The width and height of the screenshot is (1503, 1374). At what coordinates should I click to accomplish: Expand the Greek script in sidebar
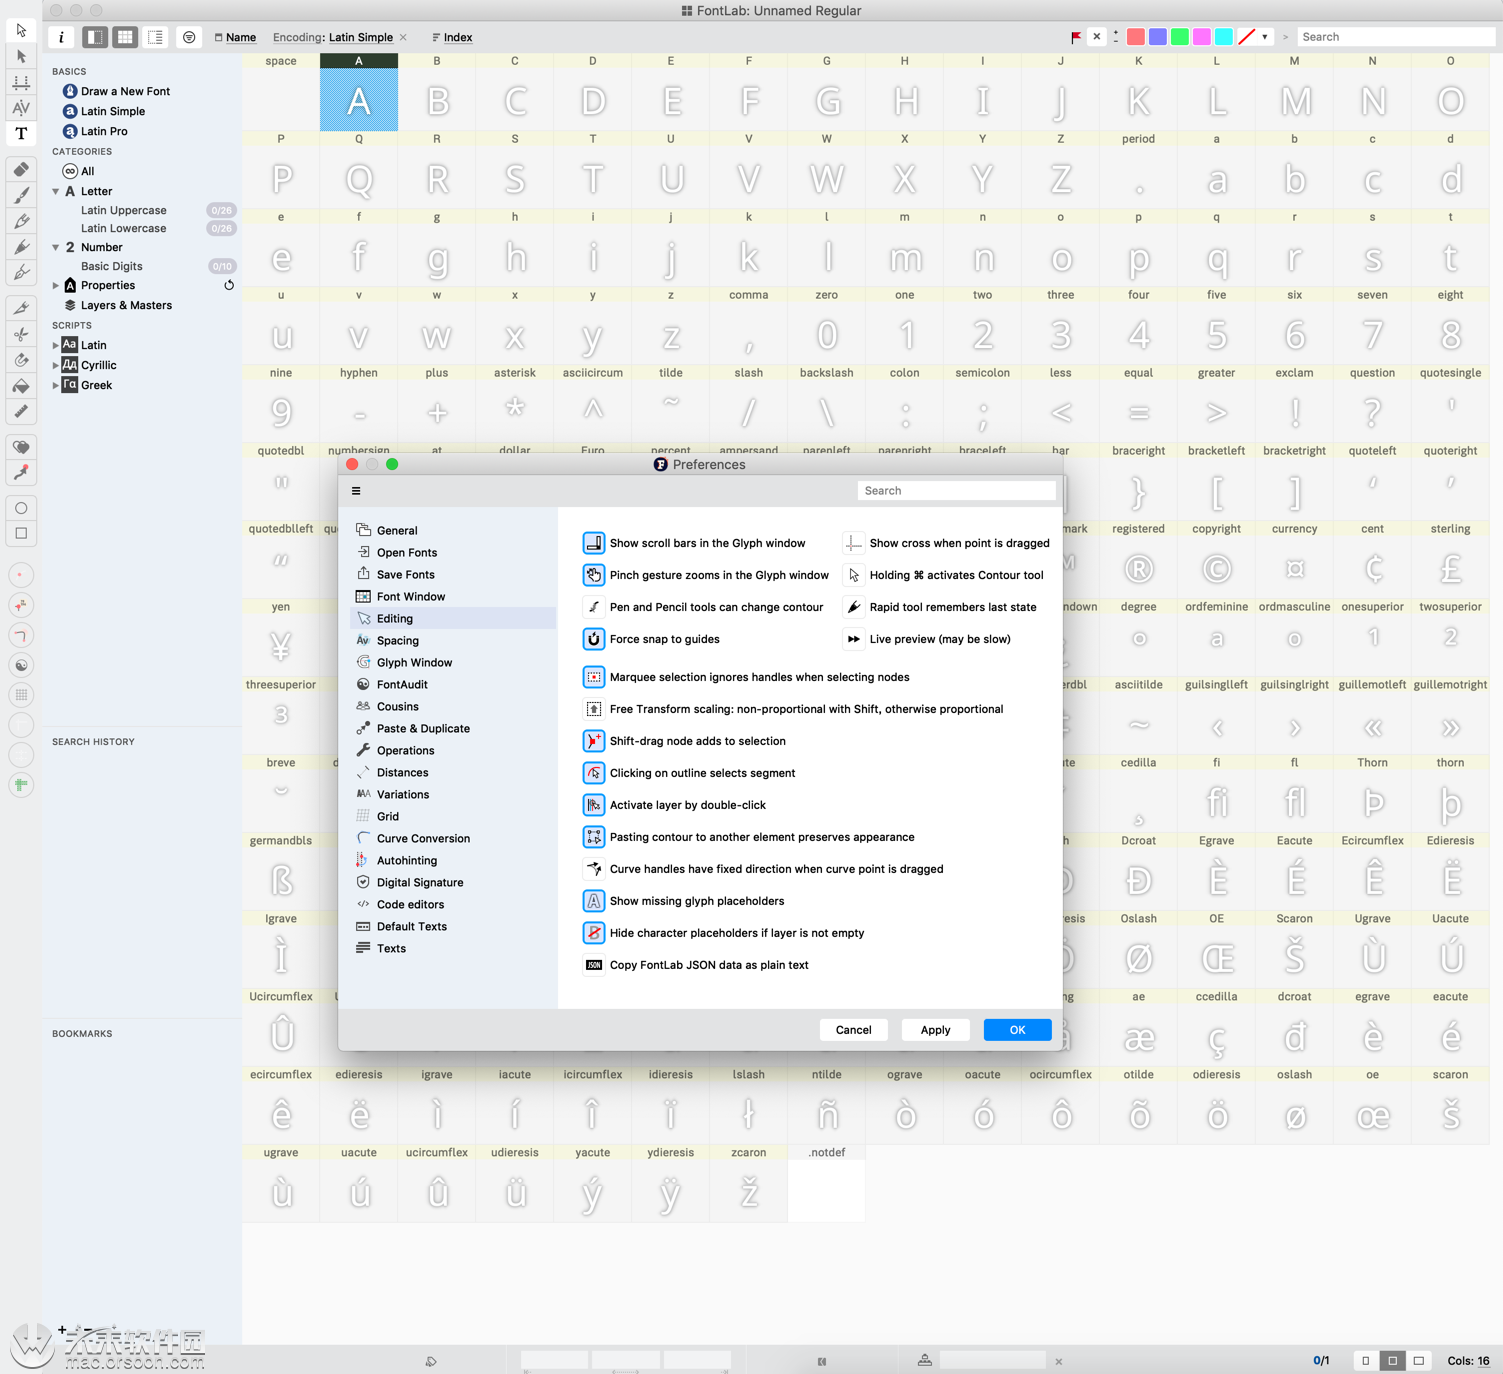pyautogui.click(x=56, y=385)
